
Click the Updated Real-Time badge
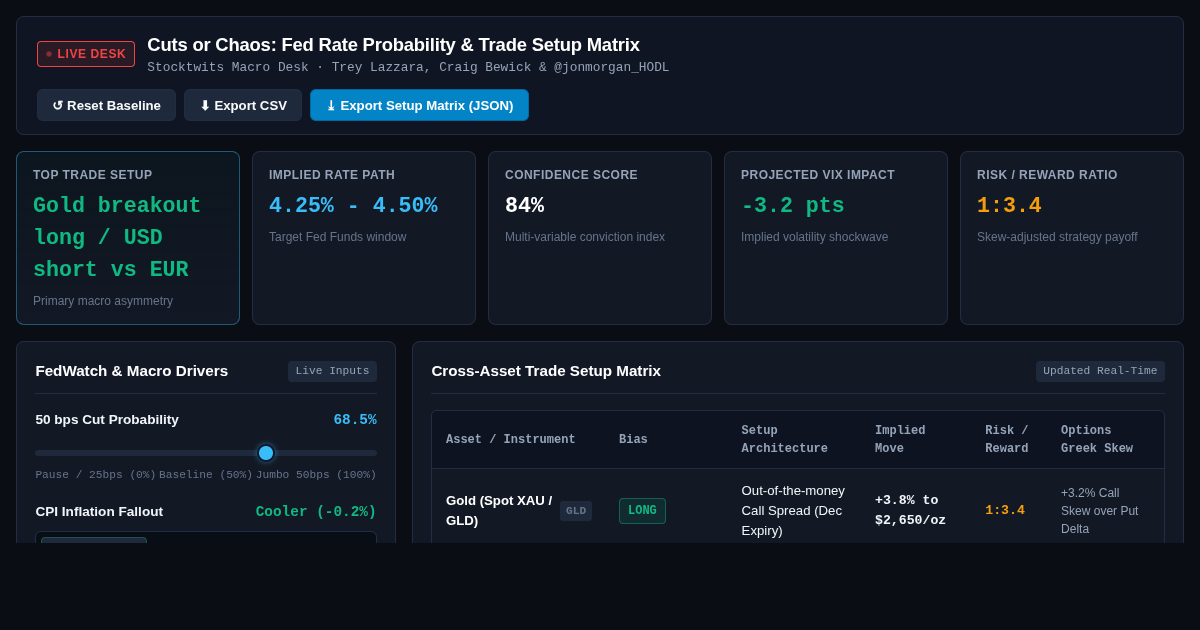pos(1100,371)
